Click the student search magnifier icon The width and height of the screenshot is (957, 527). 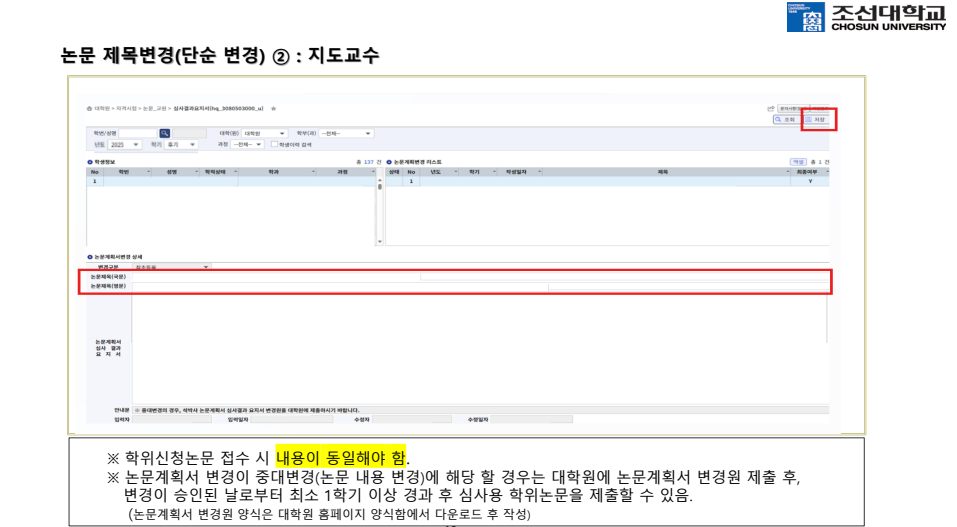point(165,133)
